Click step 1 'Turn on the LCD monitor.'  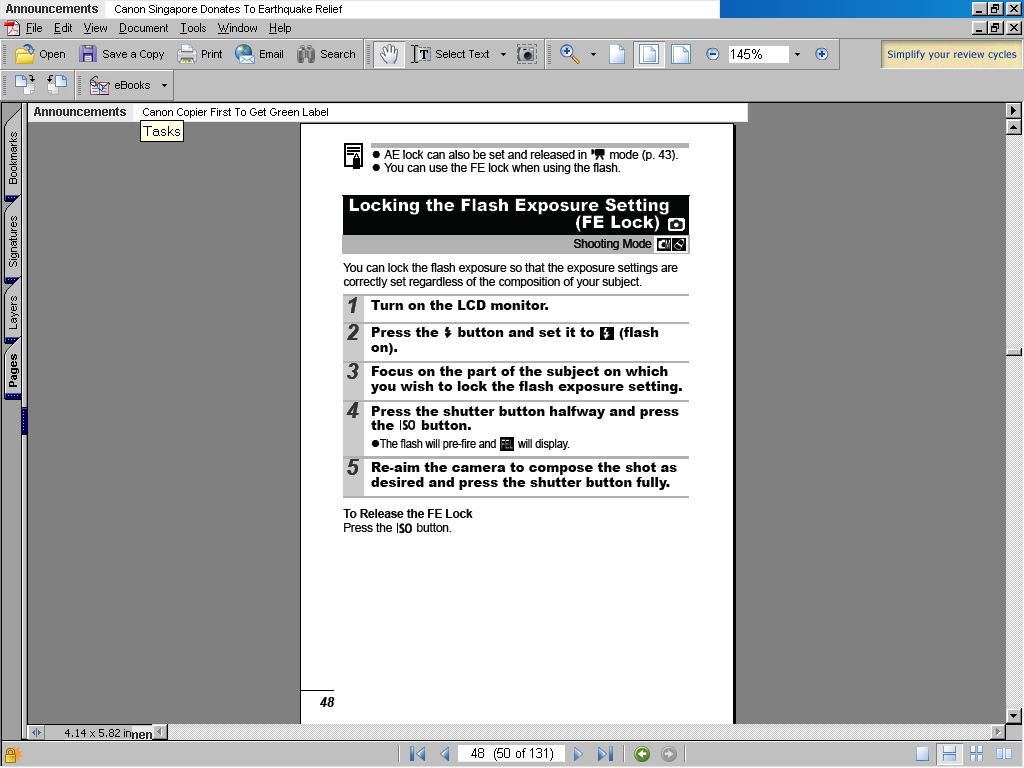460,306
